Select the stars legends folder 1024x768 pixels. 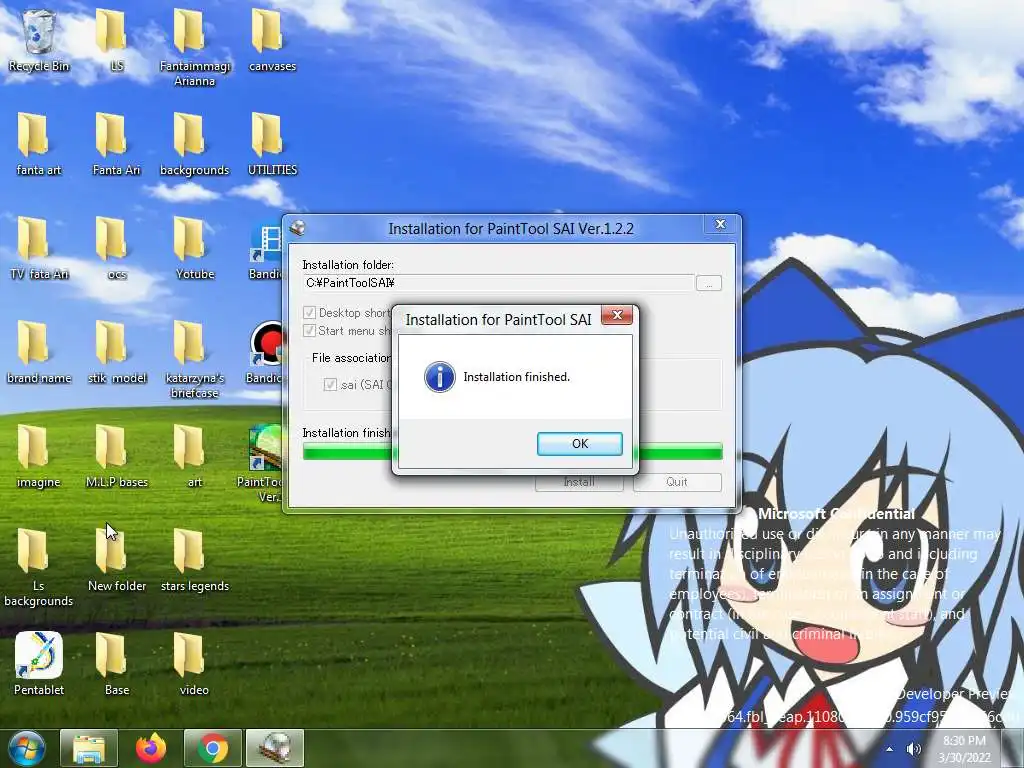tap(194, 560)
